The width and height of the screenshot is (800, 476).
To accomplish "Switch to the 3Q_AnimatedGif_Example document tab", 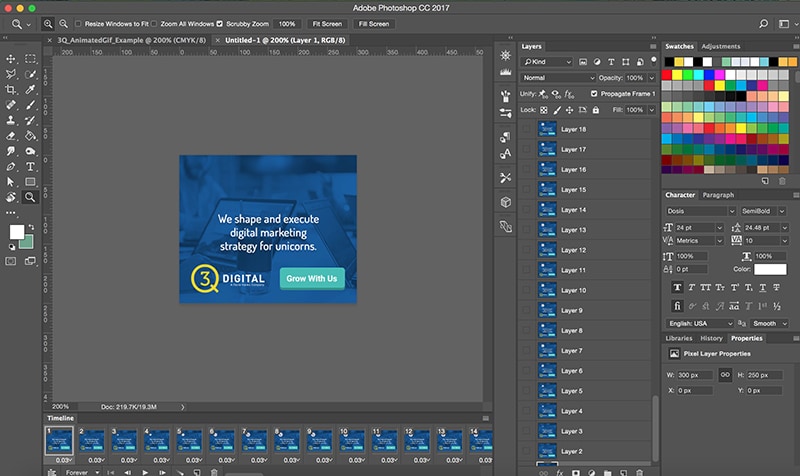I will click(131, 40).
